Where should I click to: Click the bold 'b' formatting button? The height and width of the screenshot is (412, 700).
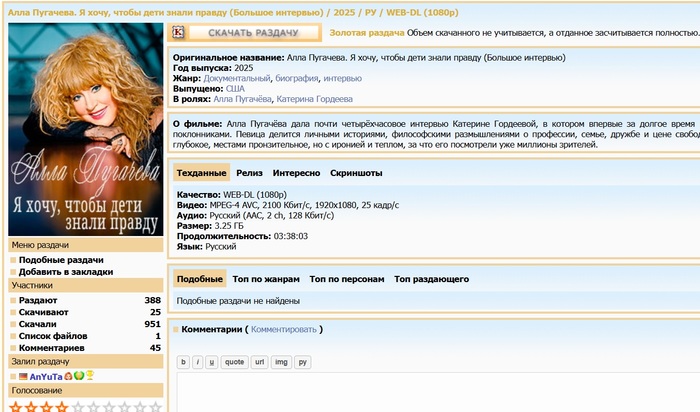coord(183,362)
